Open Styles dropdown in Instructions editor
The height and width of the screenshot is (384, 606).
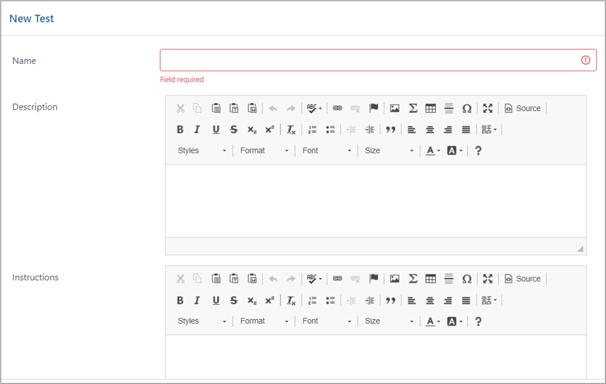coord(202,321)
